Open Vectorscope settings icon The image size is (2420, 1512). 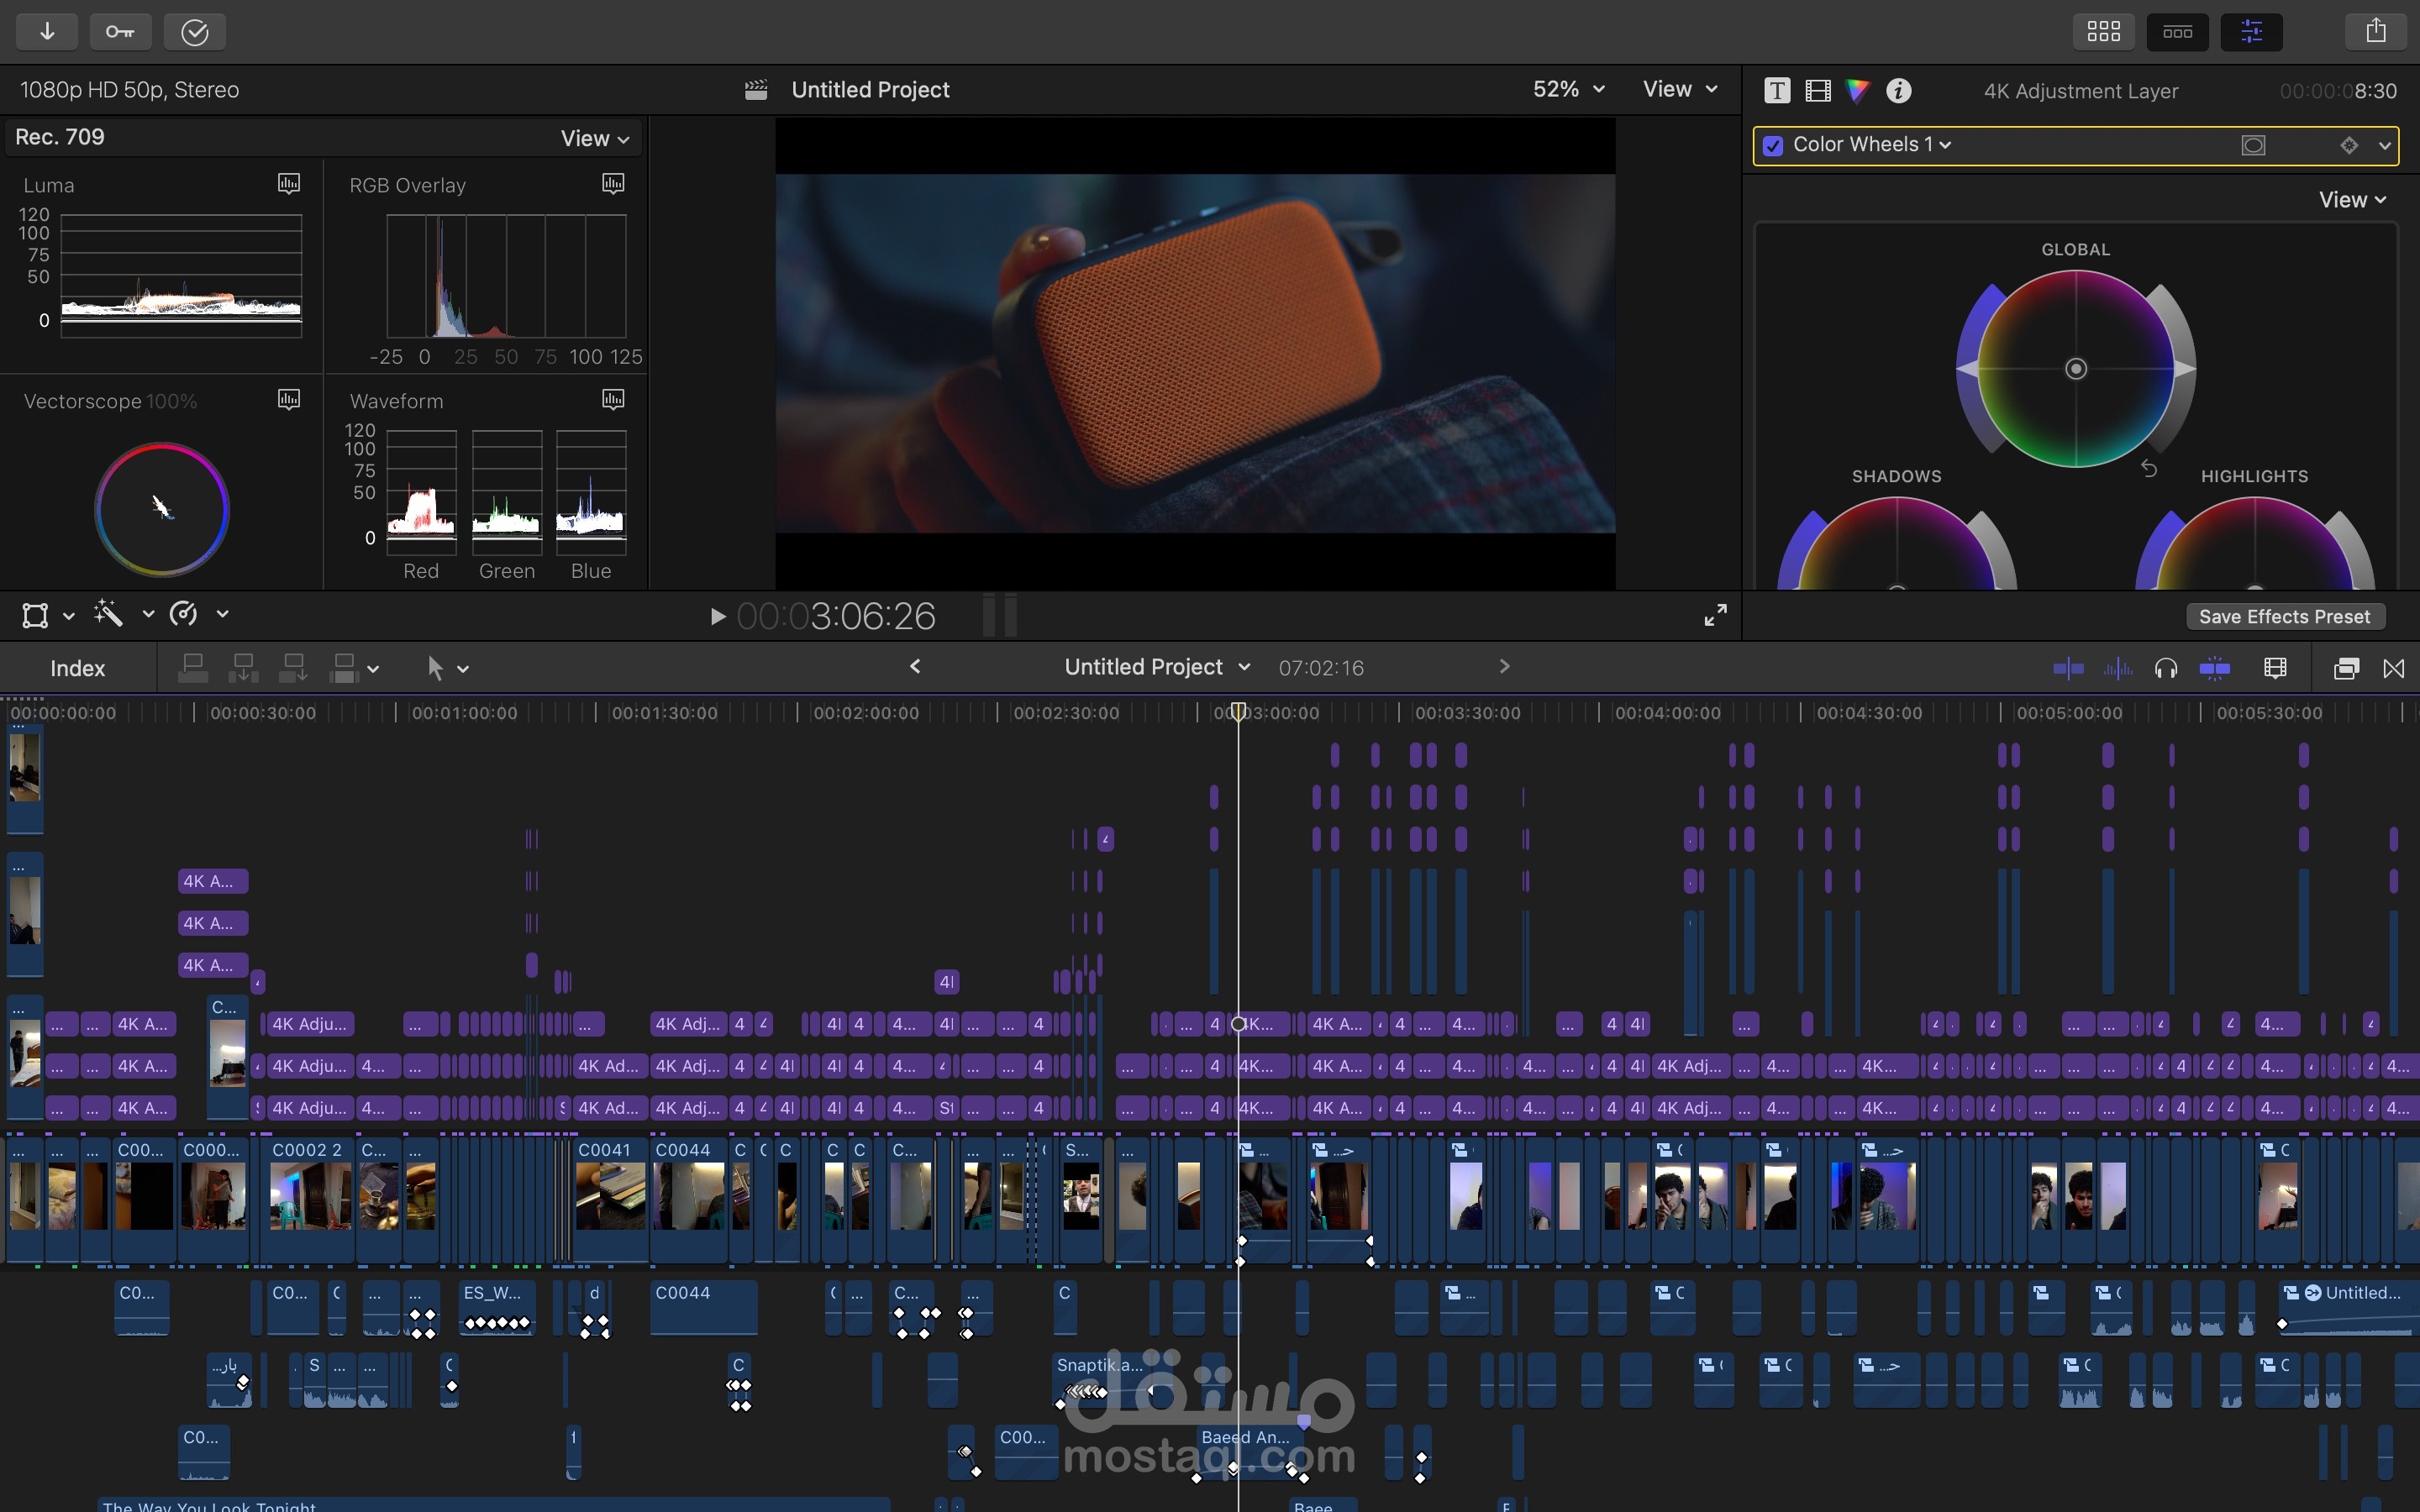(289, 400)
